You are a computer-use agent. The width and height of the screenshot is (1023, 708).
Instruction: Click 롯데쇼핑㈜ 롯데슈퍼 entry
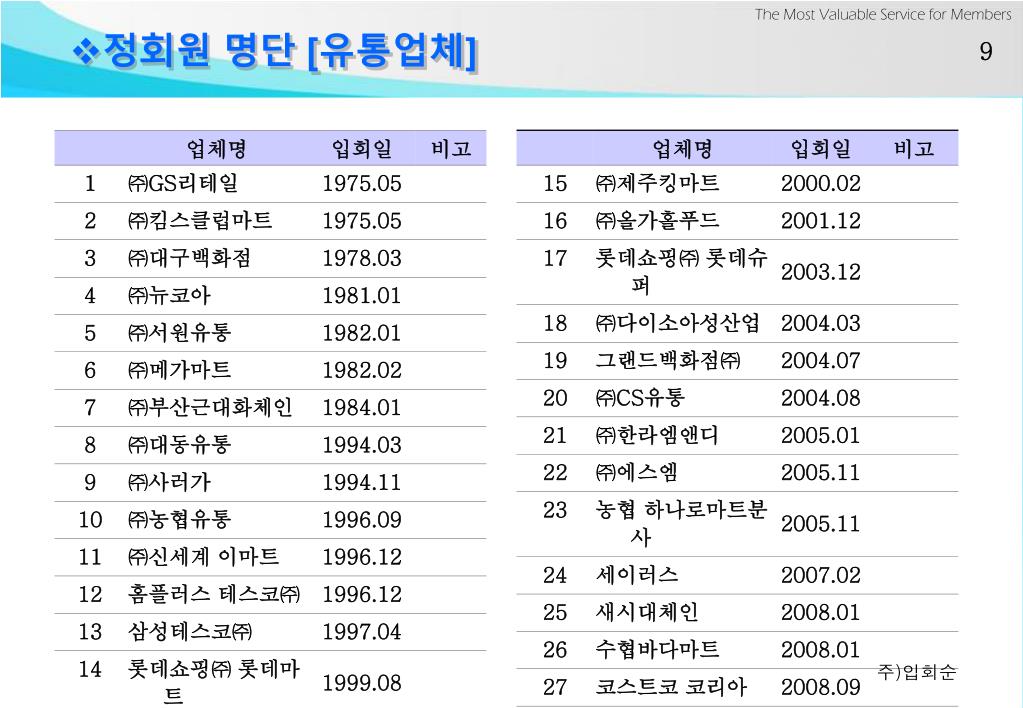pyautogui.click(x=681, y=271)
